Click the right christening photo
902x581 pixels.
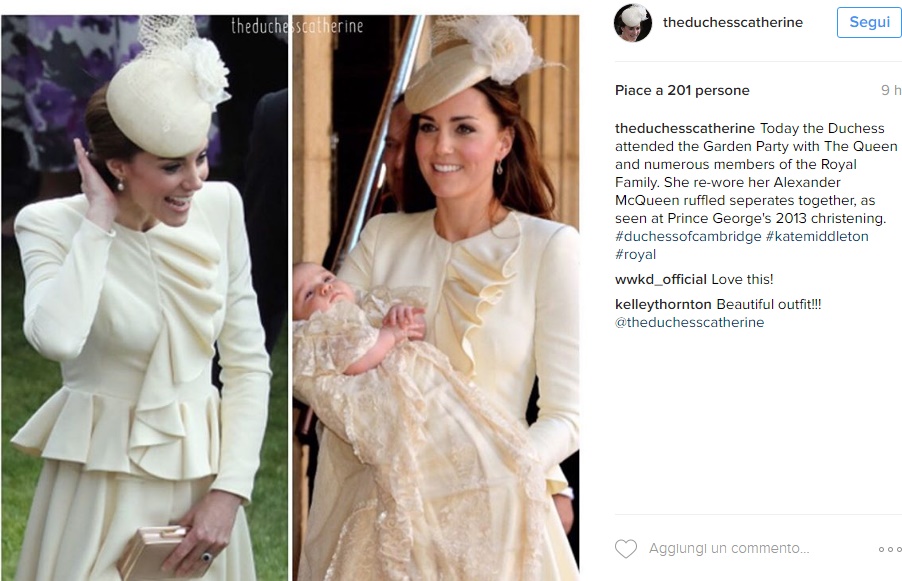[436, 298]
